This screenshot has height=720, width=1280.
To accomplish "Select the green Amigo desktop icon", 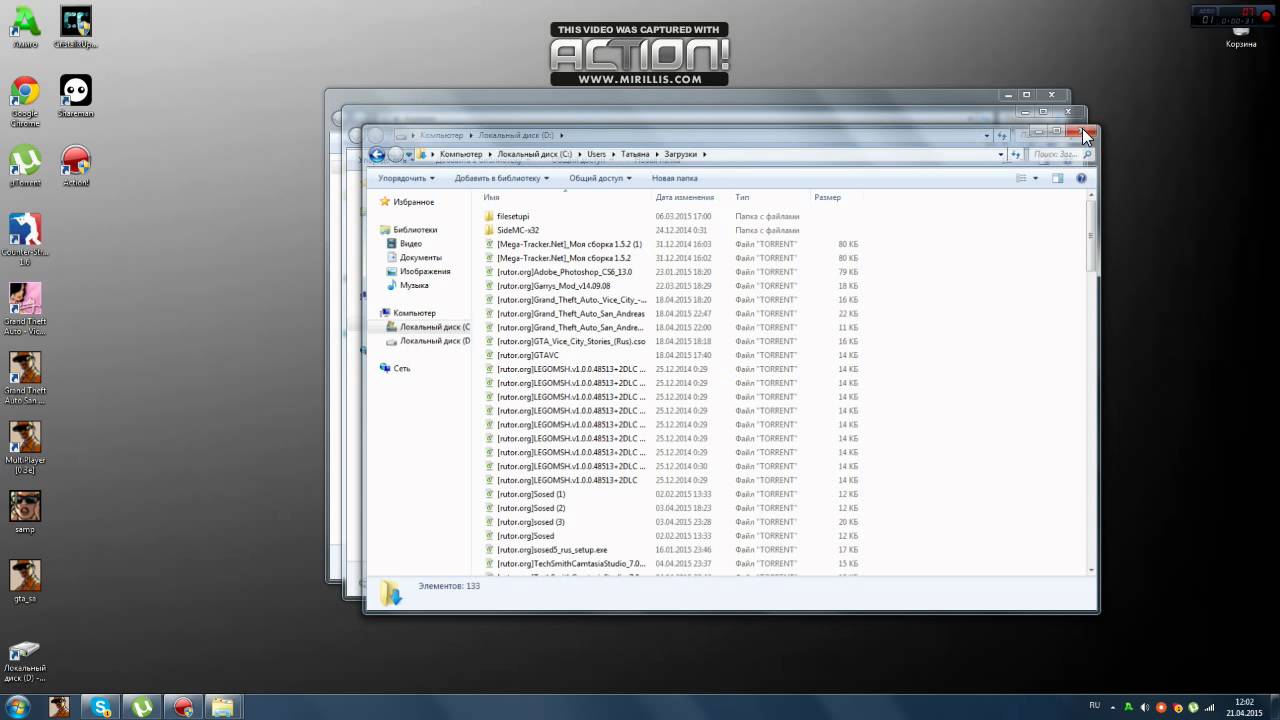I will point(25,28).
